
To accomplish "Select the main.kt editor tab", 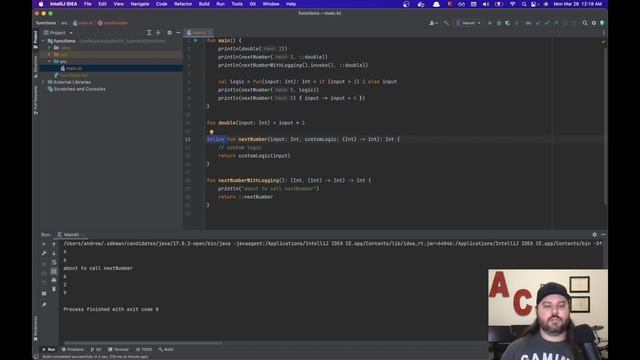I will tap(198, 33).
